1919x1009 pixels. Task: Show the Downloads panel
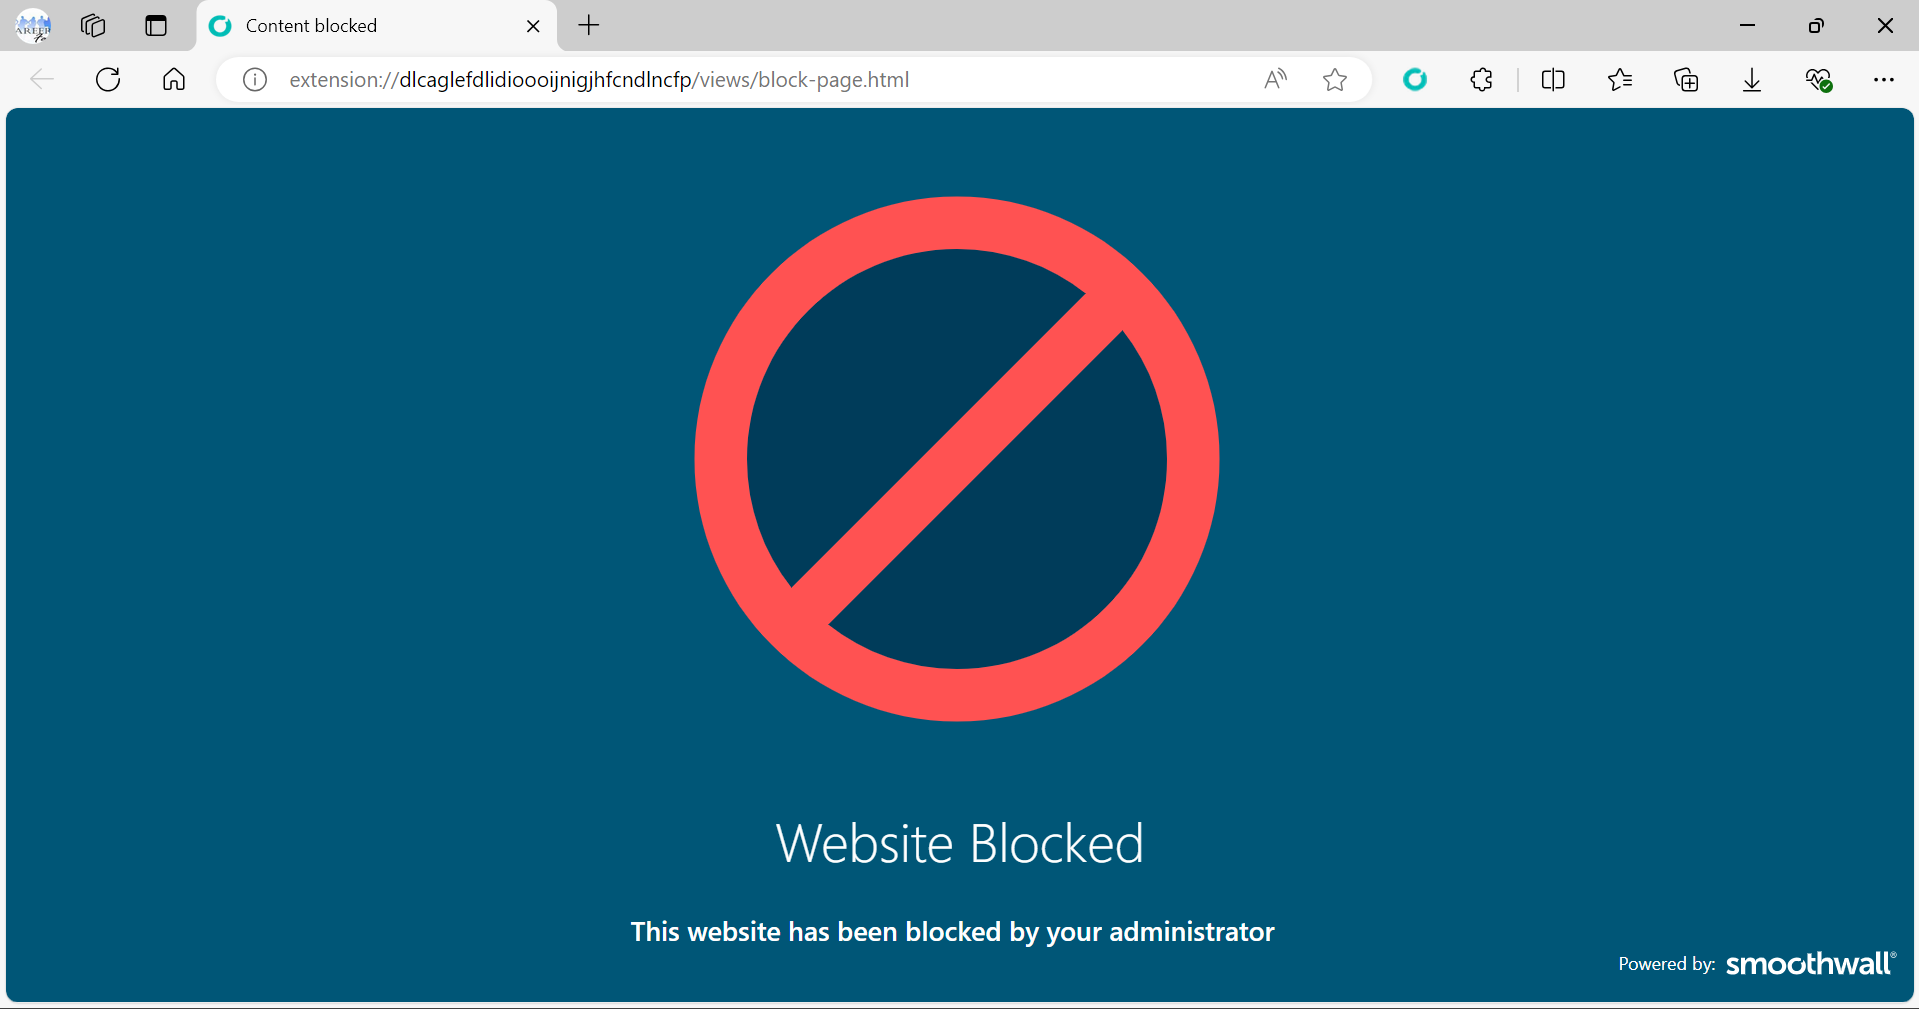point(1752,79)
